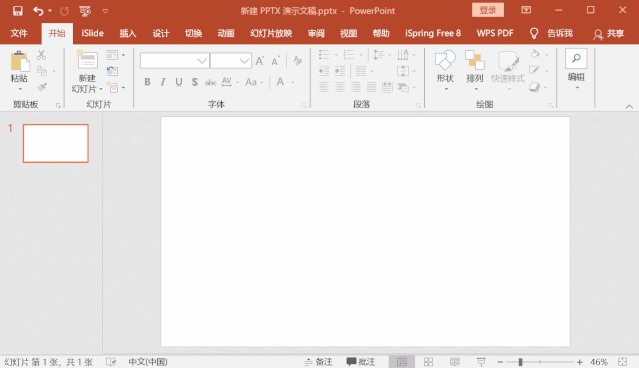Open the Section dropdown icon

pyautogui.click(x=115, y=87)
